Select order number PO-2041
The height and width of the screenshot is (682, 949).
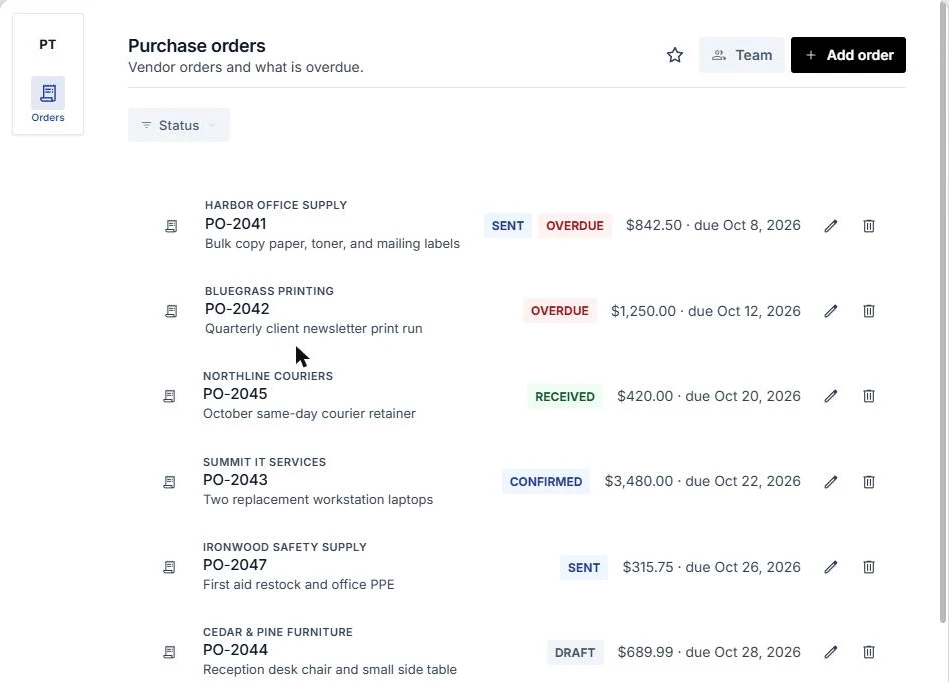point(235,224)
